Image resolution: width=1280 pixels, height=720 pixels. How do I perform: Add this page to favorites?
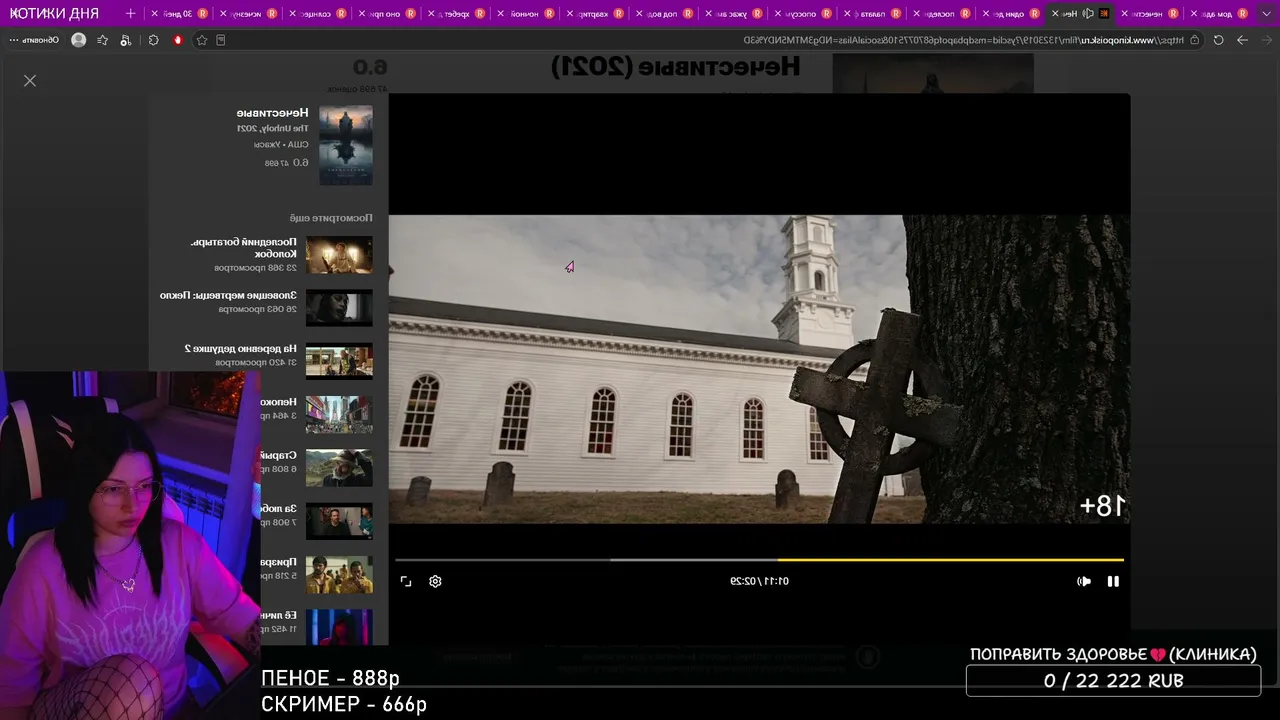[x=202, y=40]
